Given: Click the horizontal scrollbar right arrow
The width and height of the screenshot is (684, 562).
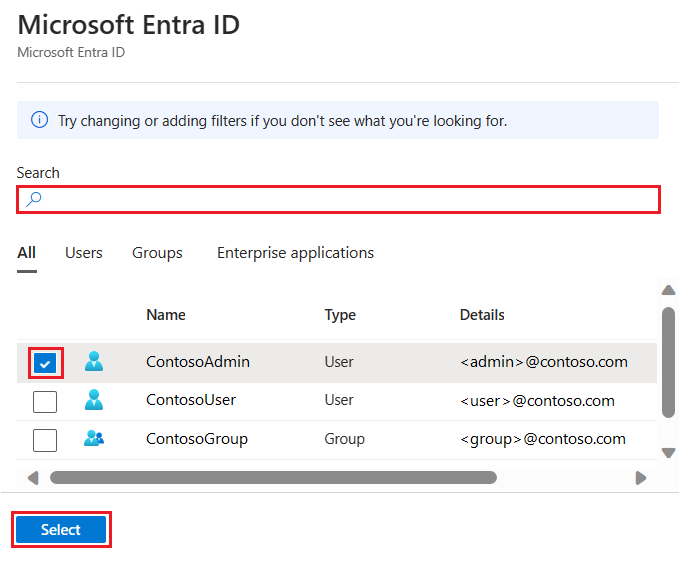Looking at the screenshot, I should coord(641,478).
